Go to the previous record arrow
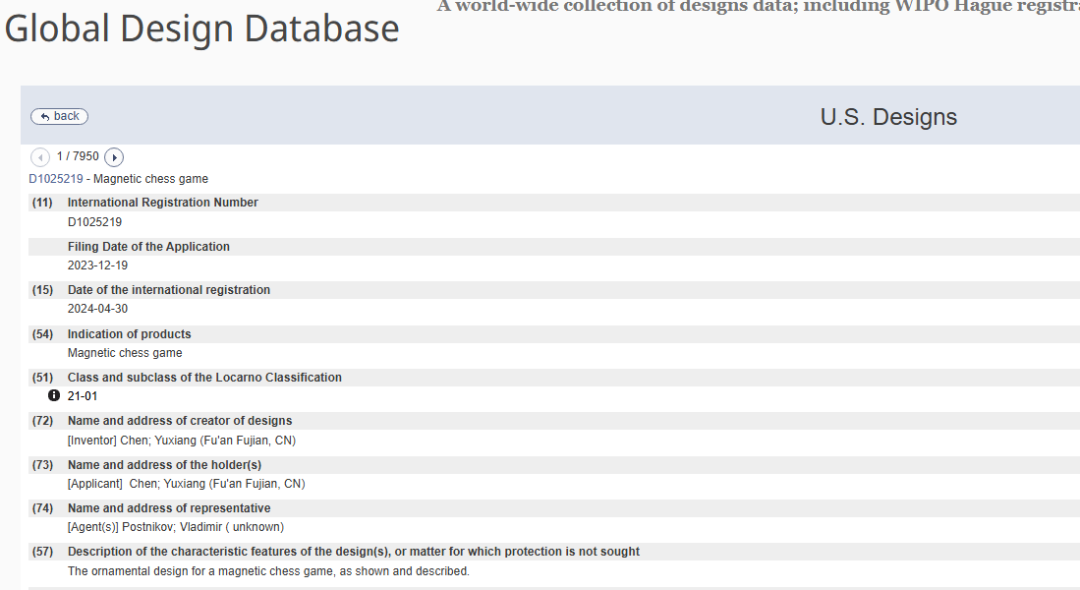 click(x=40, y=157)
